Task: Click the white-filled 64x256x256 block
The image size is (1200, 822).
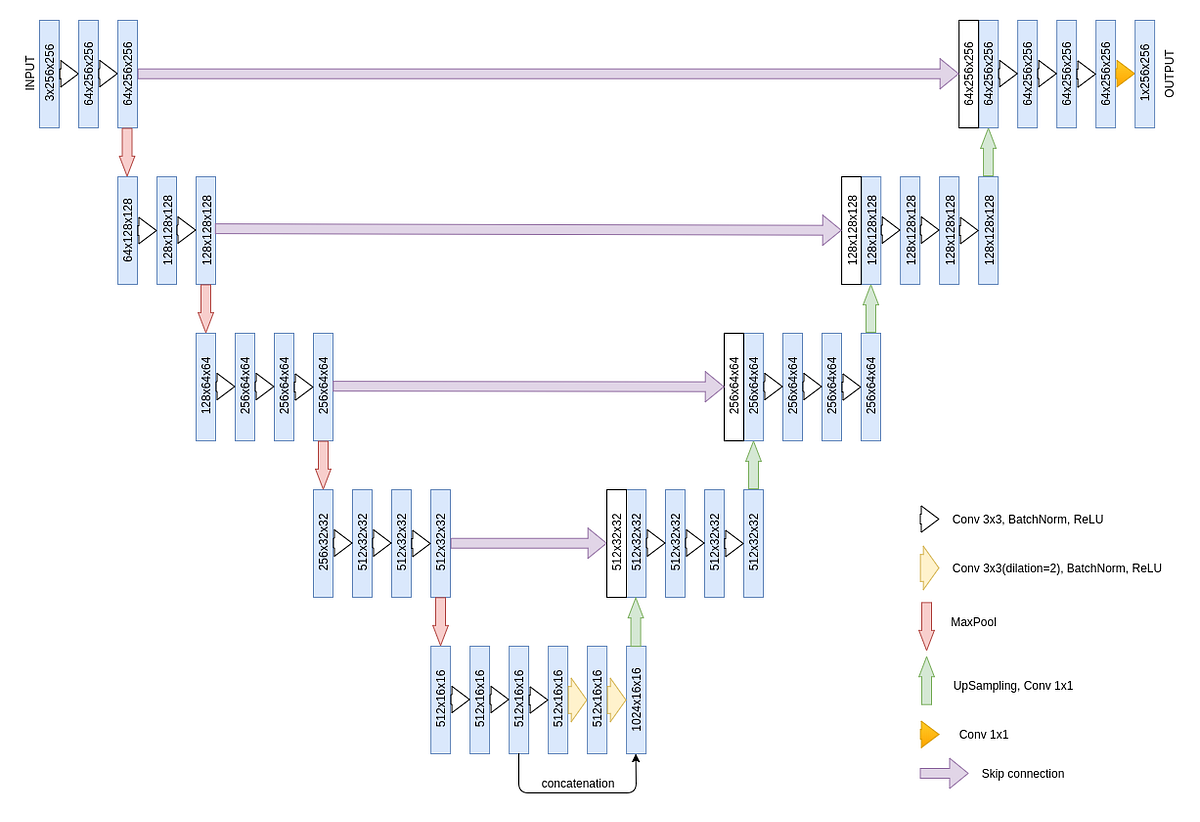Action: click(x=968, y=73)
